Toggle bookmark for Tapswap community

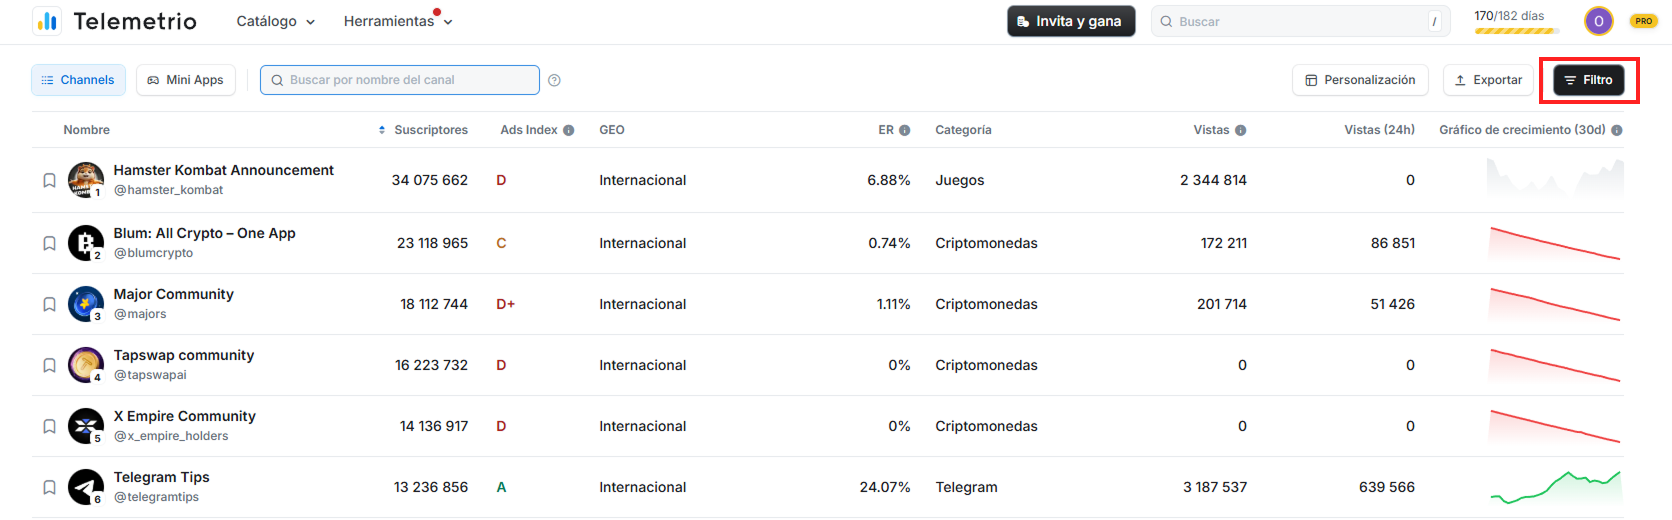(x=49, y=365)
